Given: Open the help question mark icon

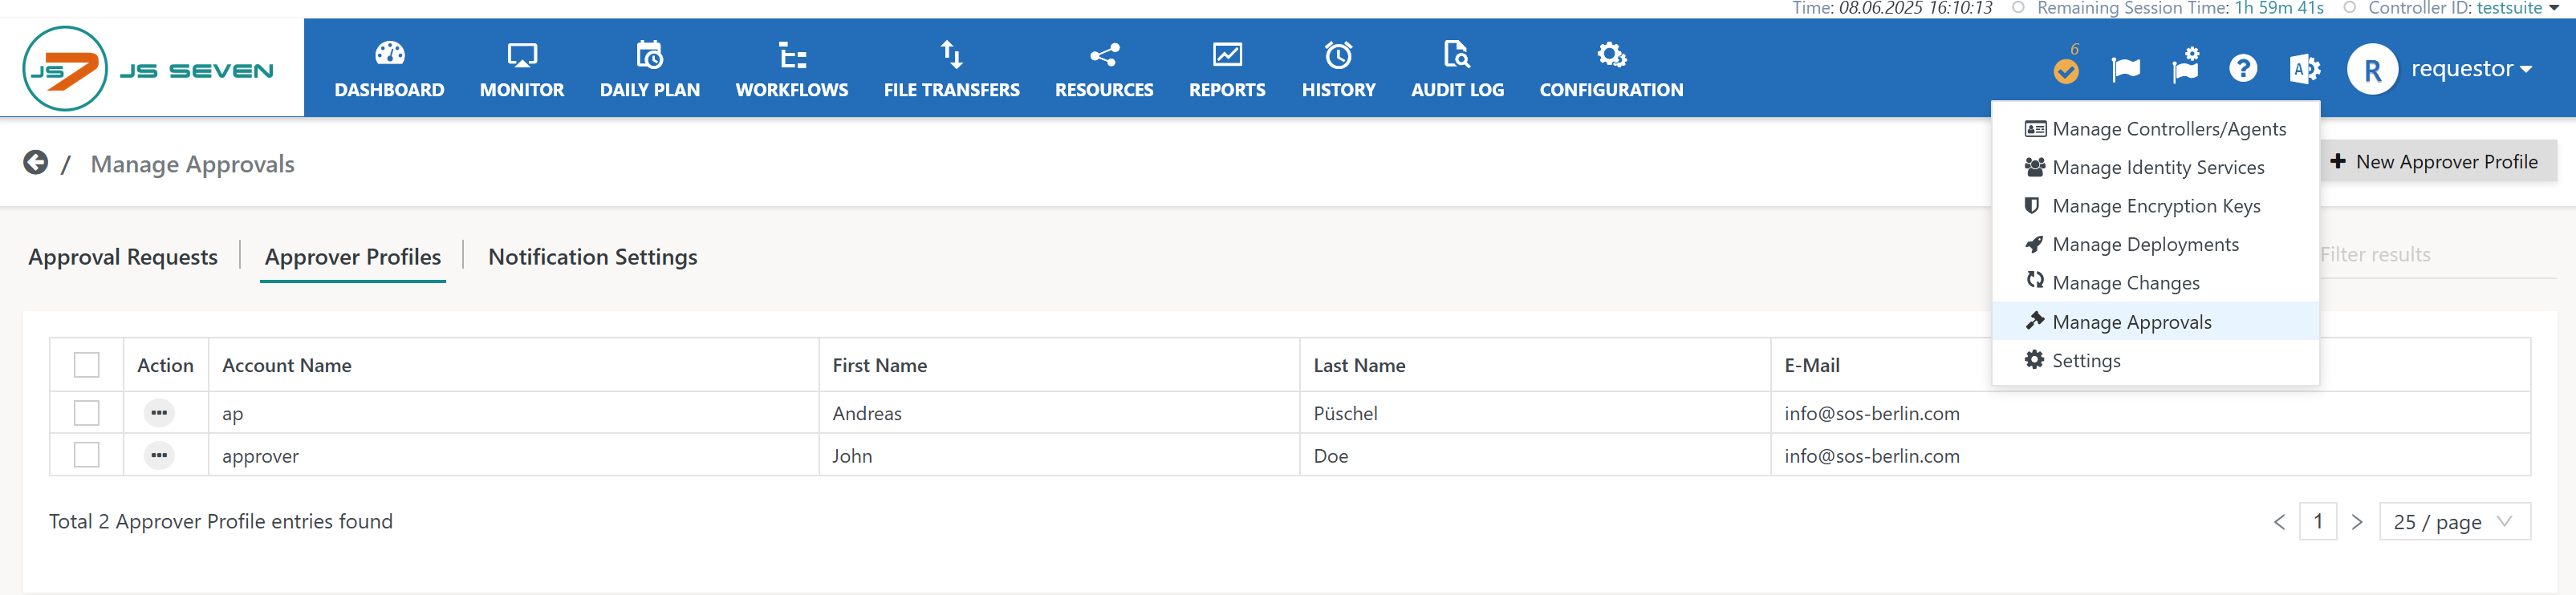Looking at the screenshot, I should [x=2243, y=69].
